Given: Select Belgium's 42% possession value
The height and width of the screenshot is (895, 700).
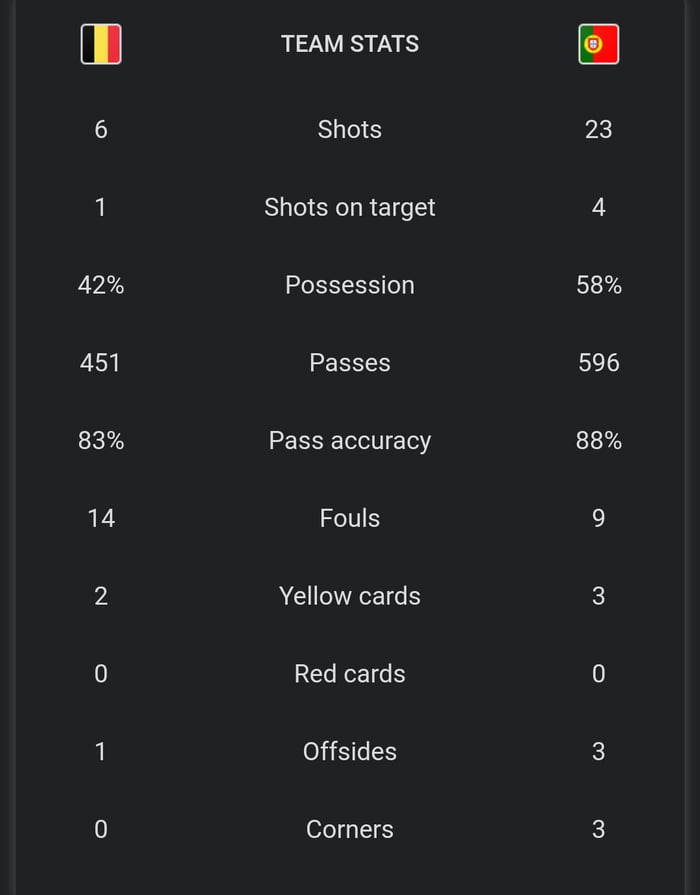Looking at the screenshot, I should coord(101,285).
